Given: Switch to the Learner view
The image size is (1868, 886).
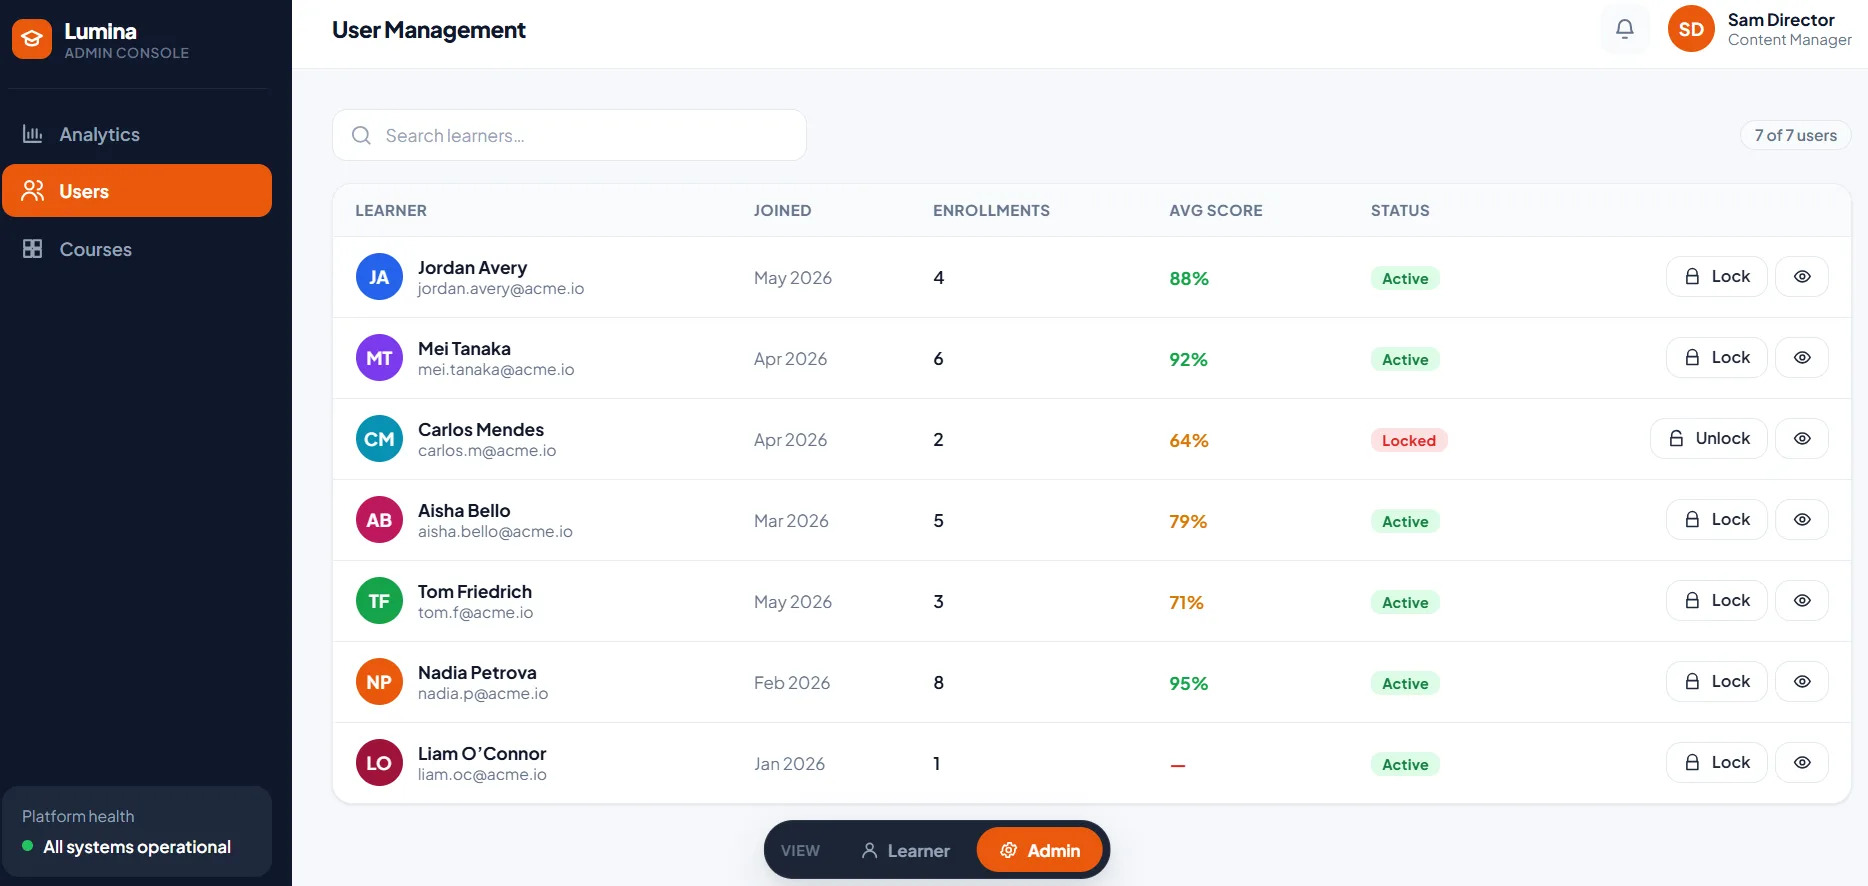Looking at the screenshot, I should click(x=905, y=850).
